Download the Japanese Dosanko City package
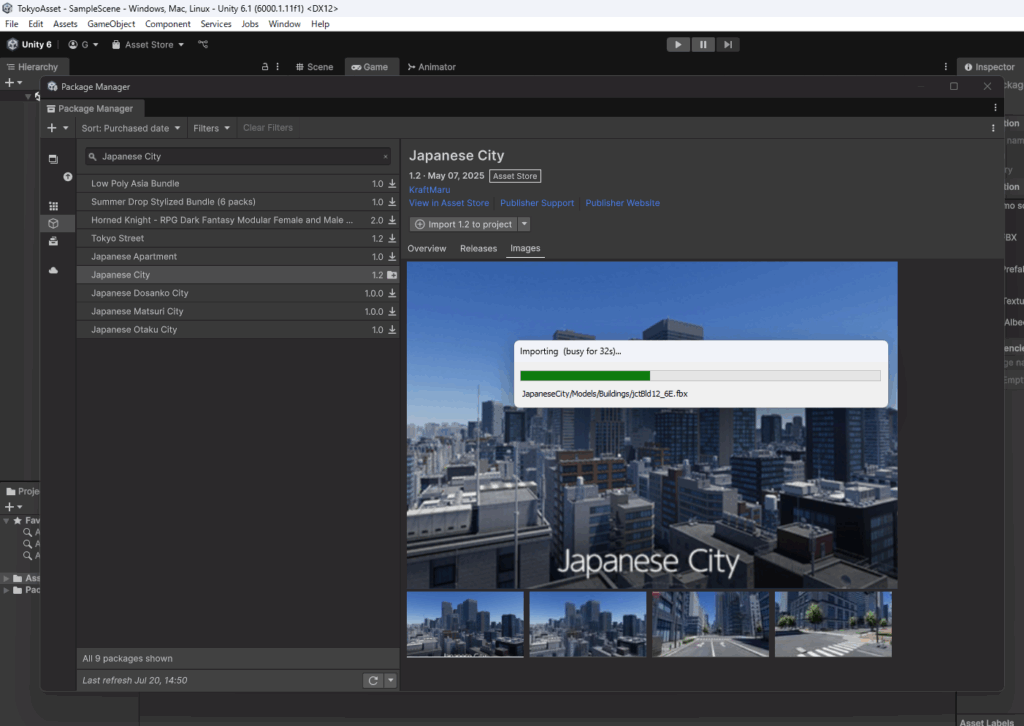The width and height of the screenshot is (1024, 726). (392, 294)
